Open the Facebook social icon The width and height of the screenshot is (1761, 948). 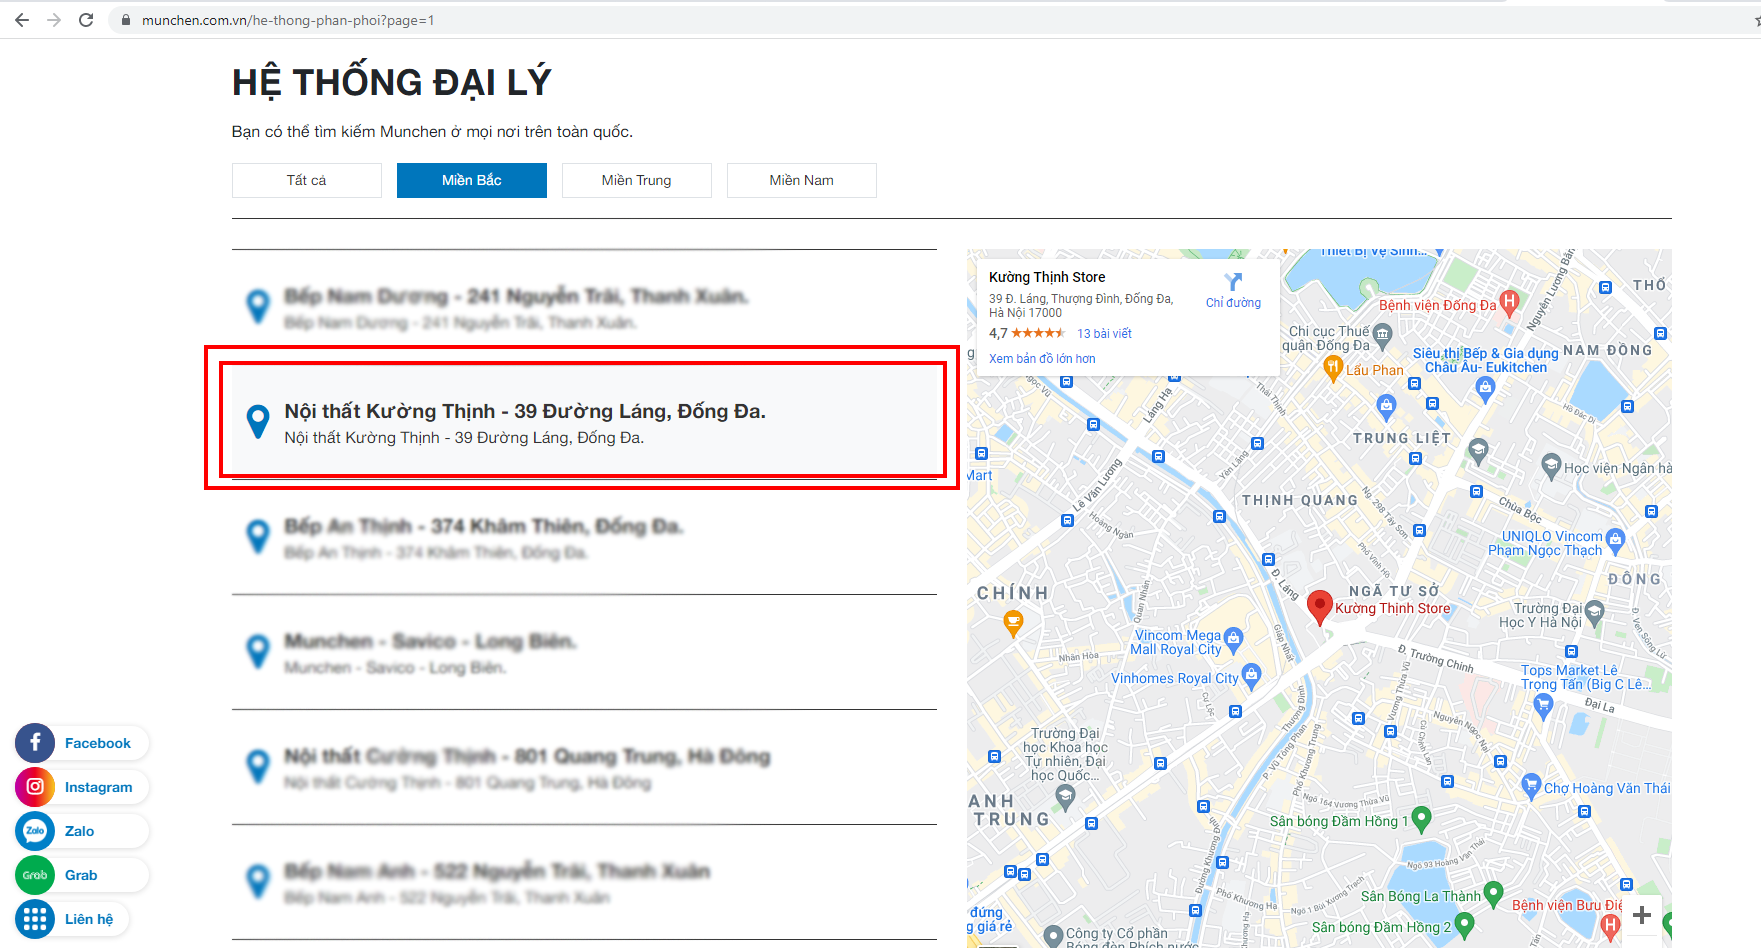click(x=35, y=743)
